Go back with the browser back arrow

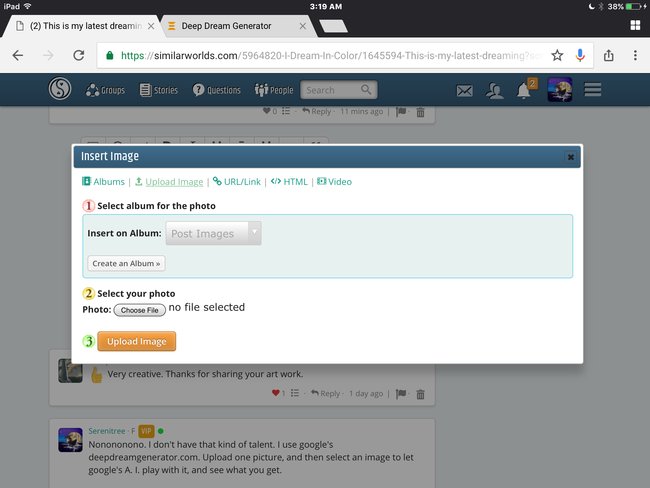18,55
